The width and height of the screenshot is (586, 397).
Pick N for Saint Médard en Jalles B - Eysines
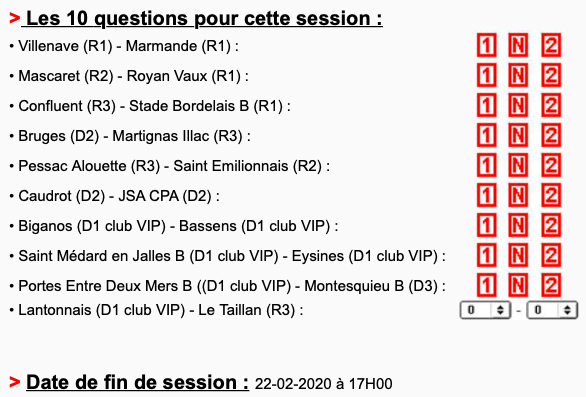pos(518,255)
